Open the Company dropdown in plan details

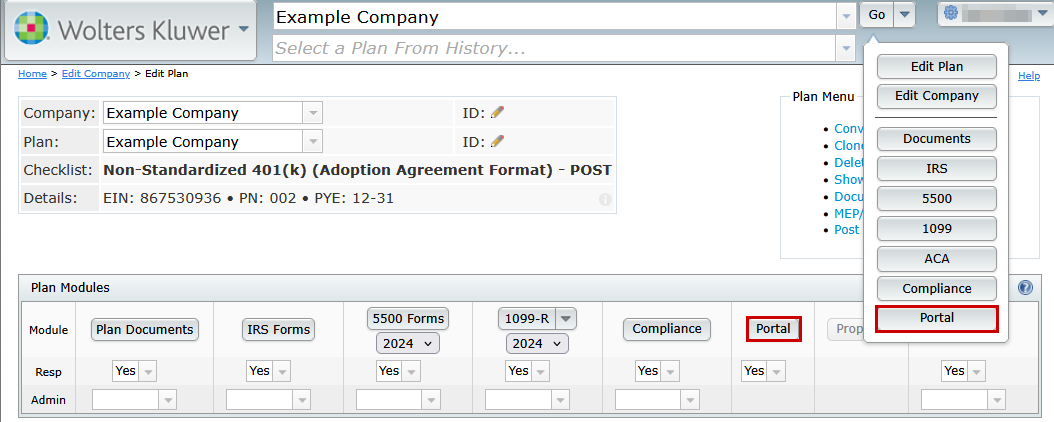(x=312, y=113)
